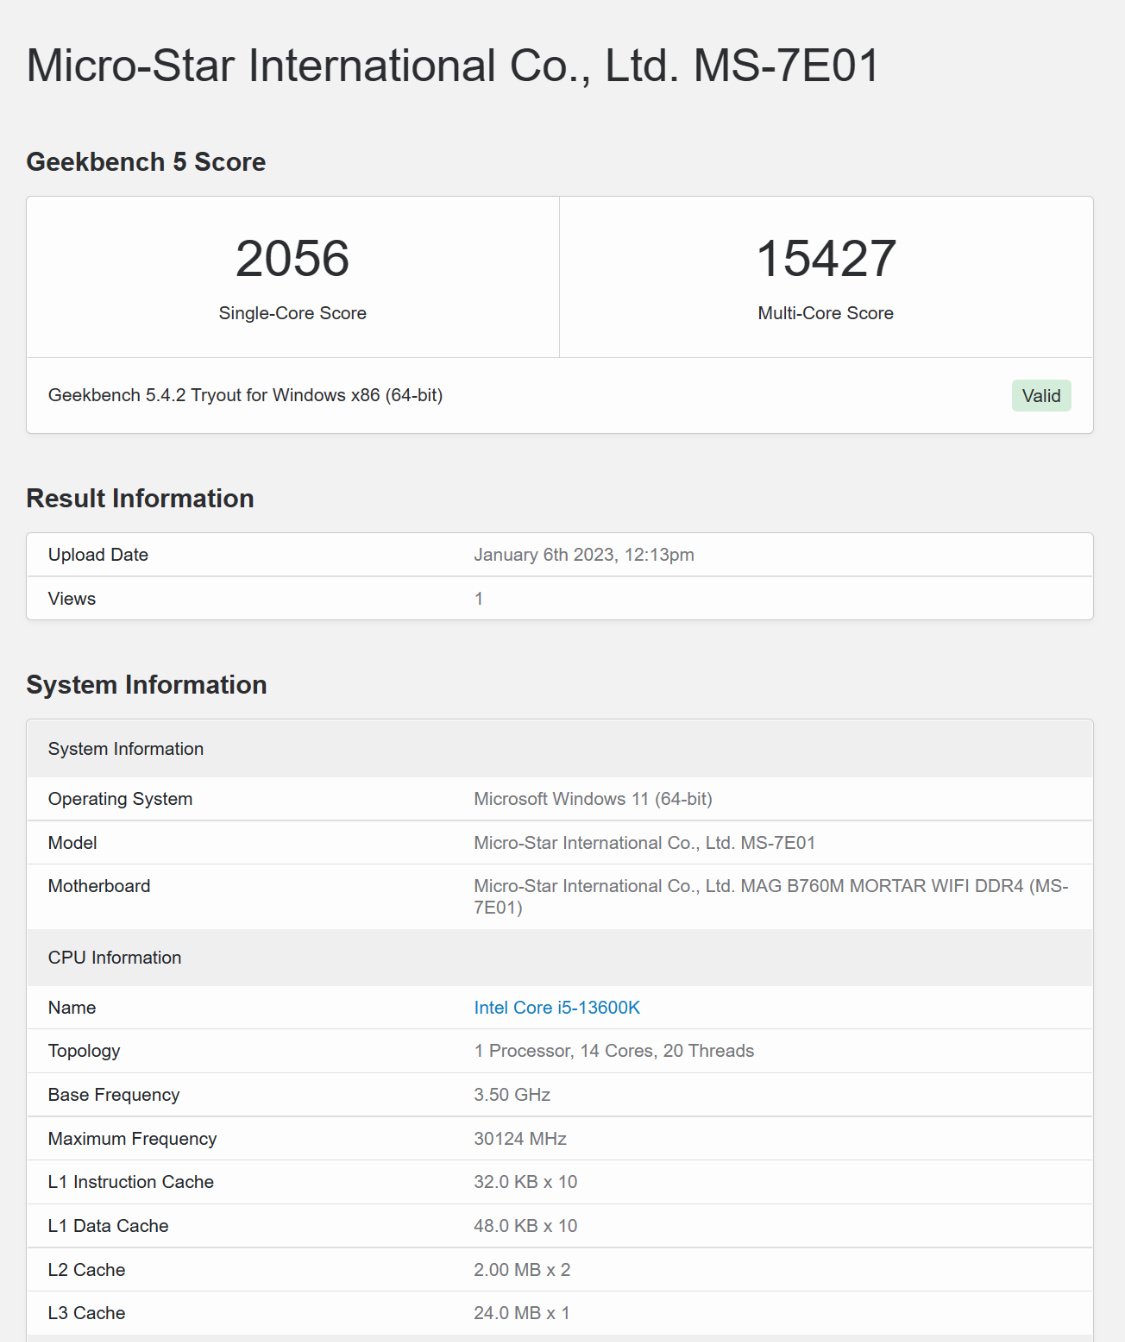Click the L2 Cache label
Image resolution: width=1125 pixels, height=1342 pixels.
tap(87, 1270)
